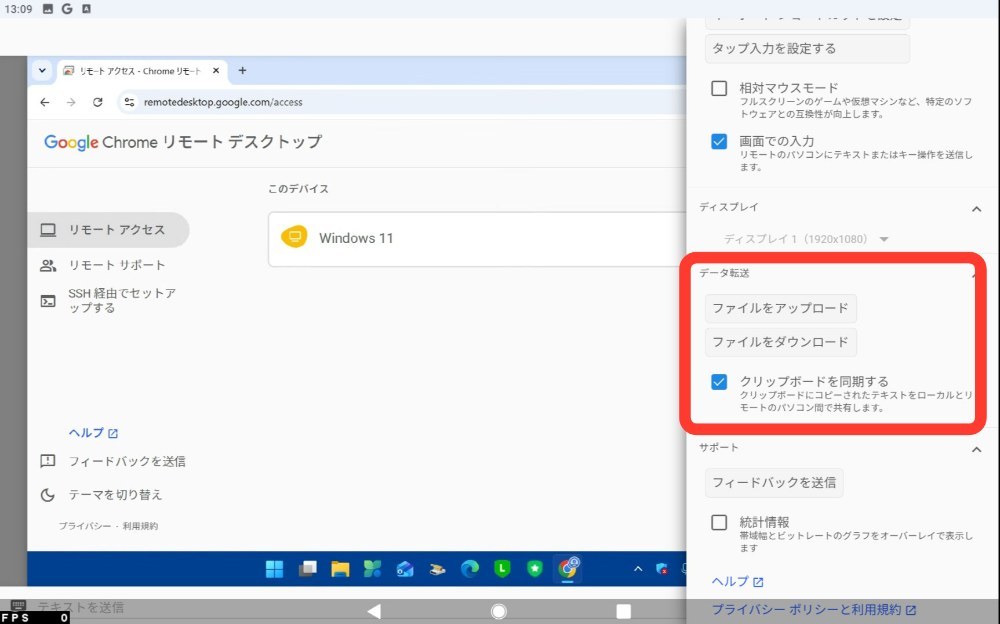Enable 相対マウスモード checkbox
Viewport: 1000px width, 624px height.
(719, 88)
